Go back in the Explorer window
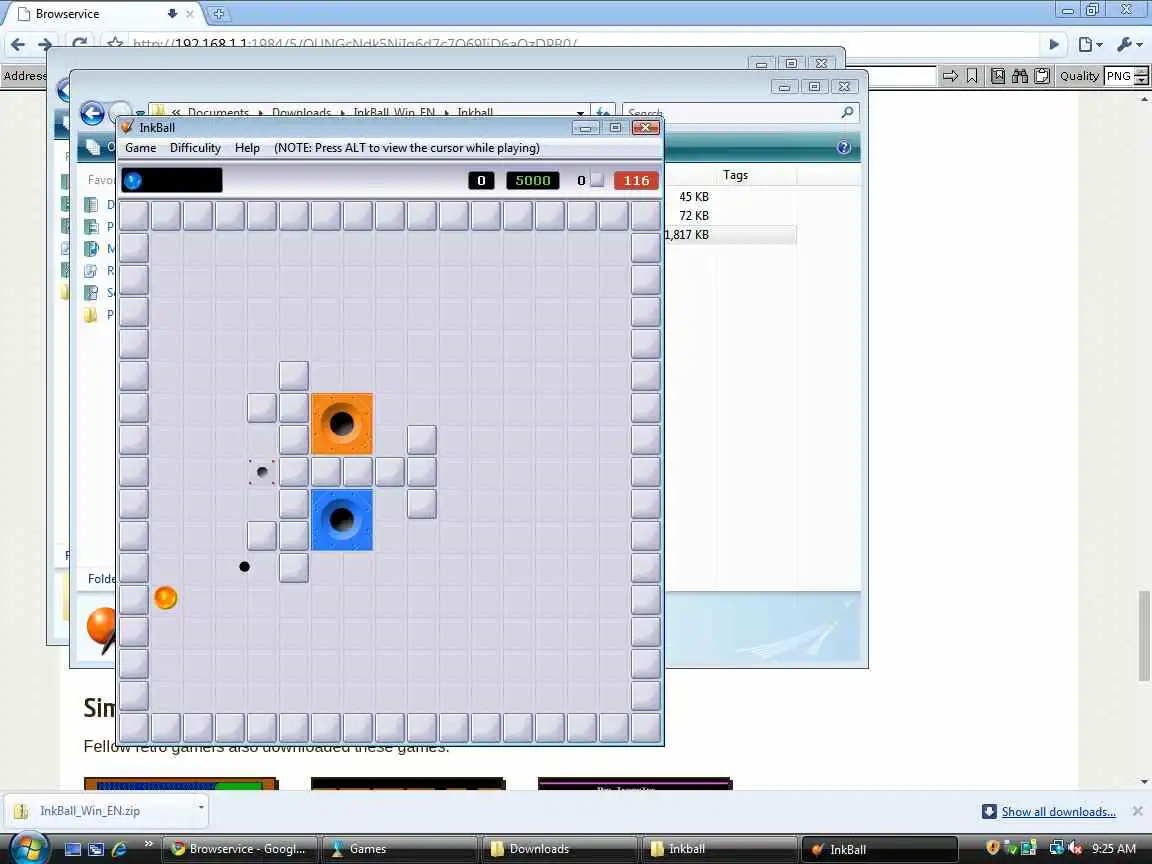1152x864 pixels. 92,113
